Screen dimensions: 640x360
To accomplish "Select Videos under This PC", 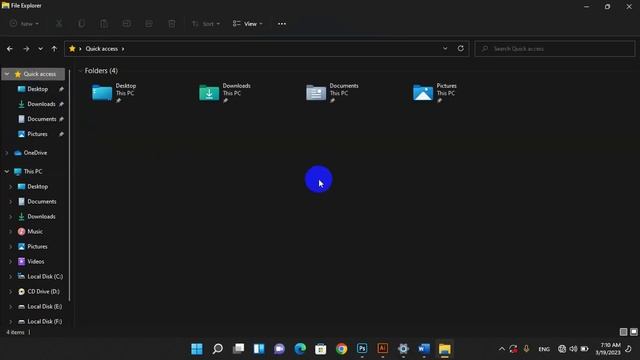I will pos(36,262).
